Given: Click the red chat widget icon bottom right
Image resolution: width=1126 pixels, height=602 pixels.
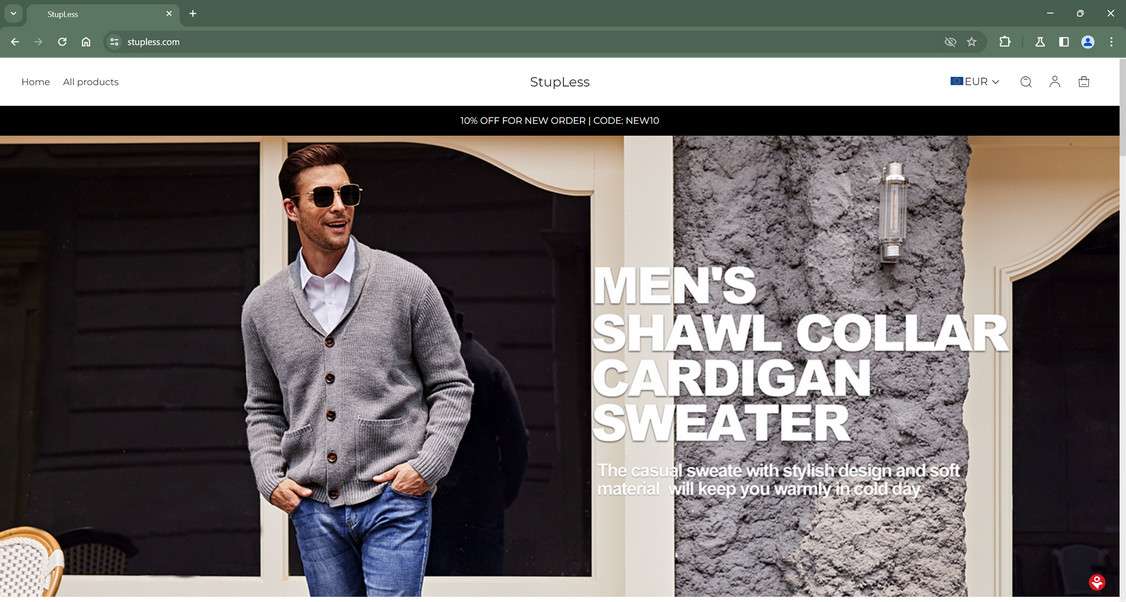Looking at the screenshot, I should pyautogui.click(x=1095, y=581).
